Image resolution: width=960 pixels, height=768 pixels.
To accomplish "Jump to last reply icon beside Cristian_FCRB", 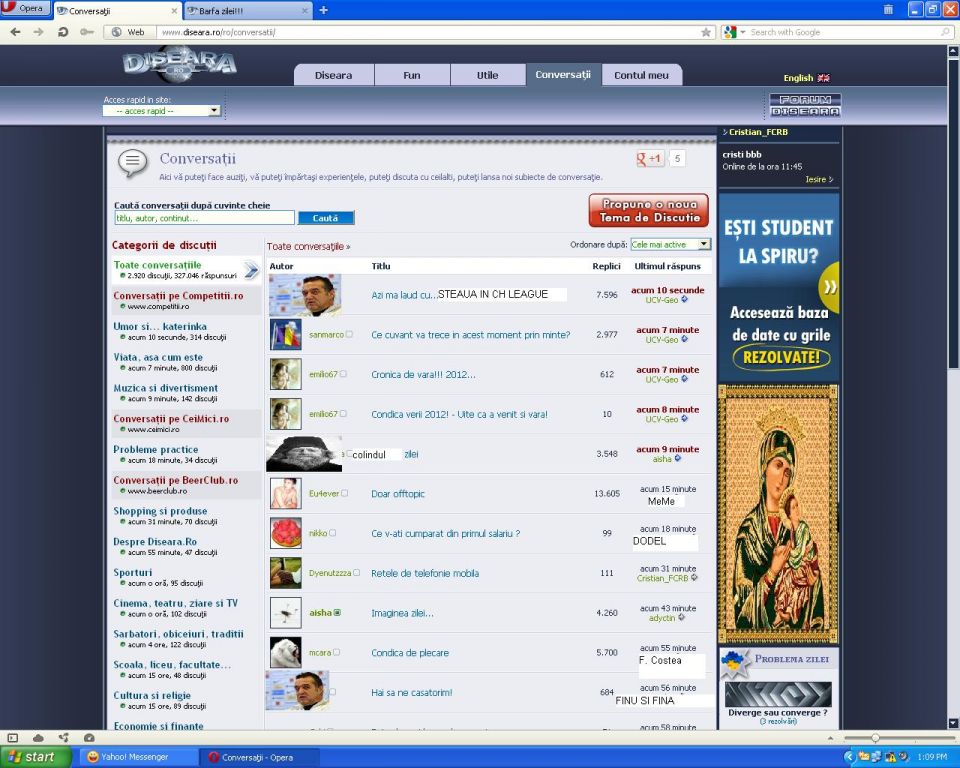I will [694, 578].
